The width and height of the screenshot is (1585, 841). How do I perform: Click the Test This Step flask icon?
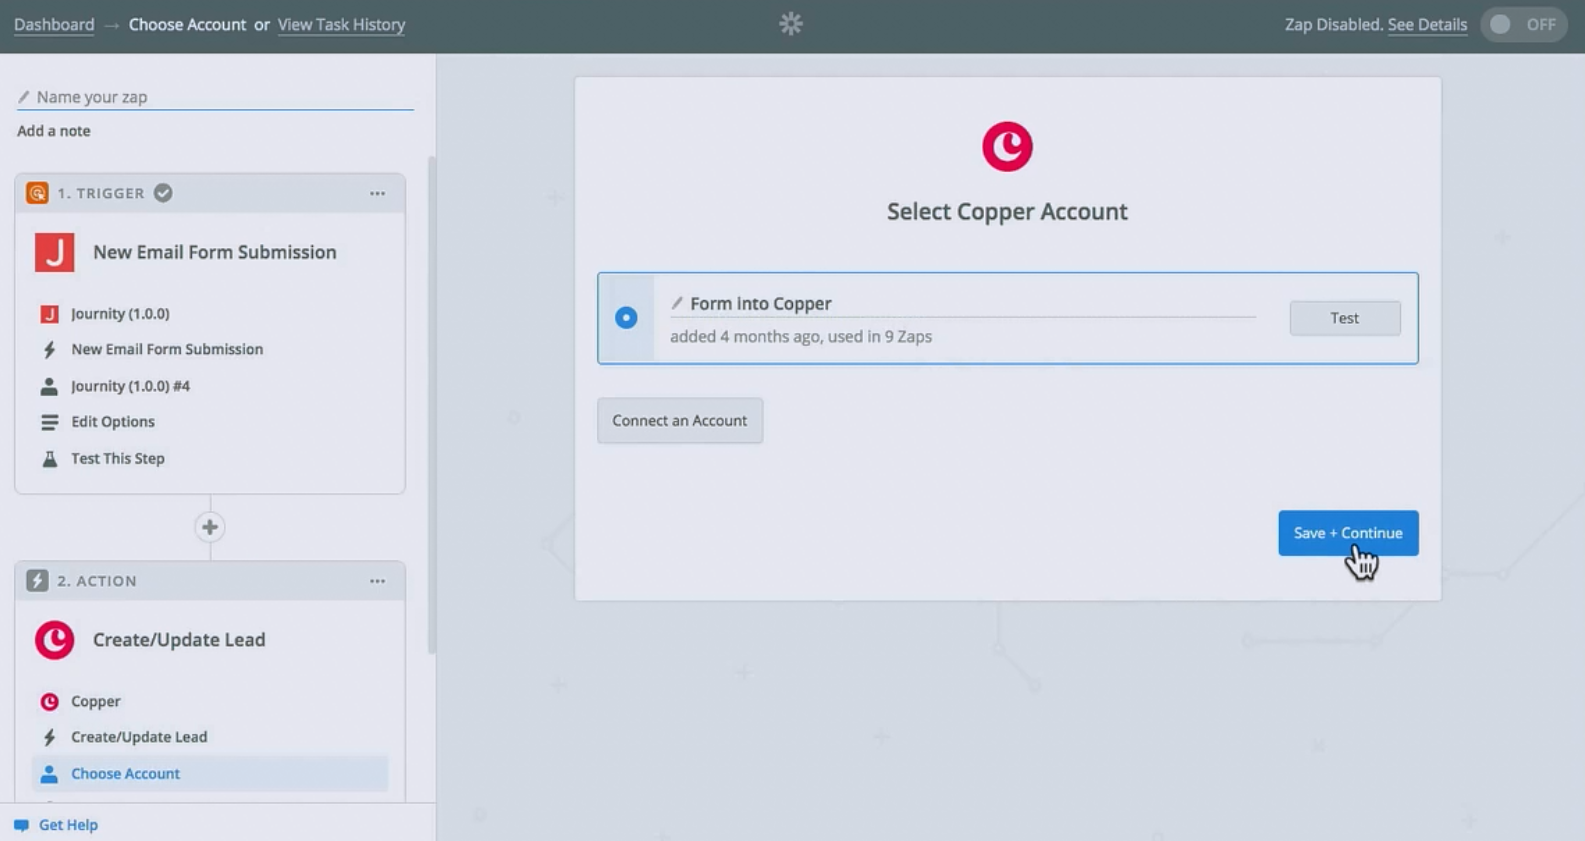49,459
